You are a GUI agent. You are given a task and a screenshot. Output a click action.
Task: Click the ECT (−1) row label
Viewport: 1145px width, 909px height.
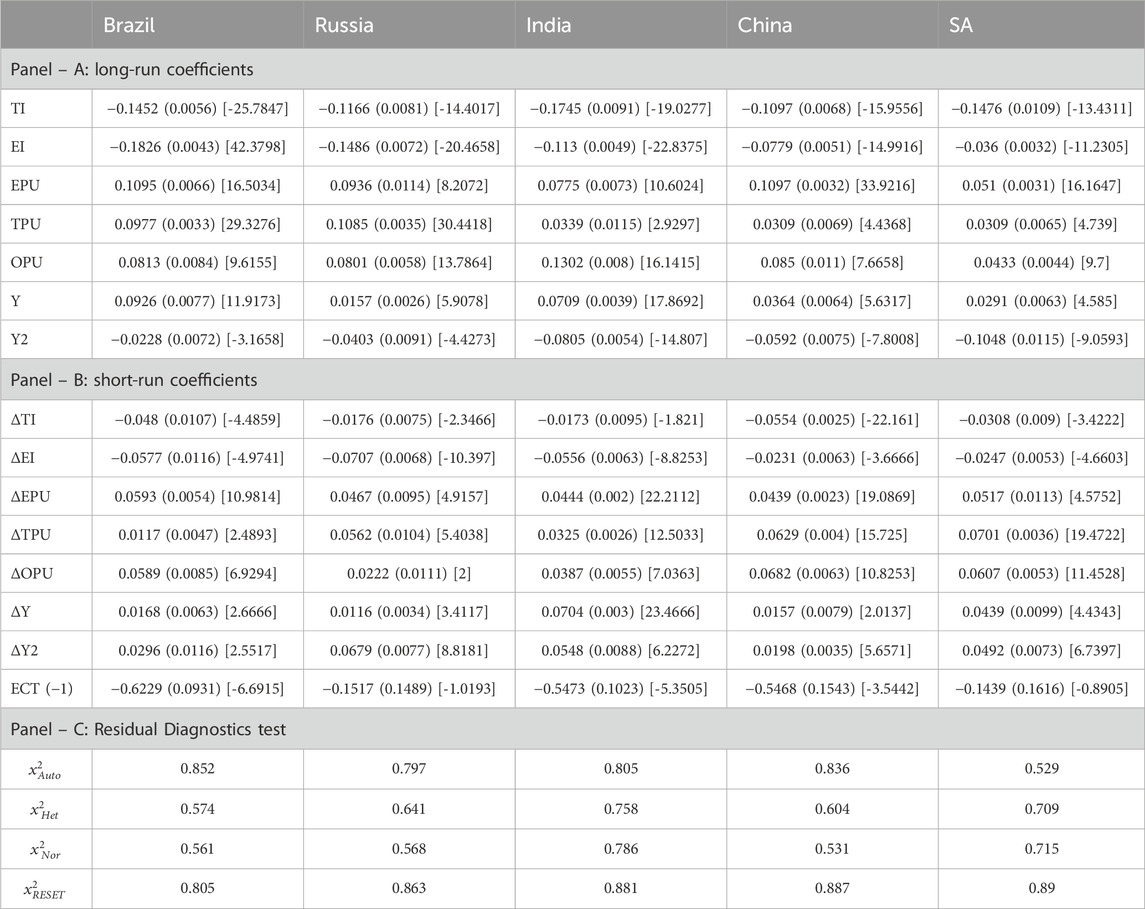(42, 689)
